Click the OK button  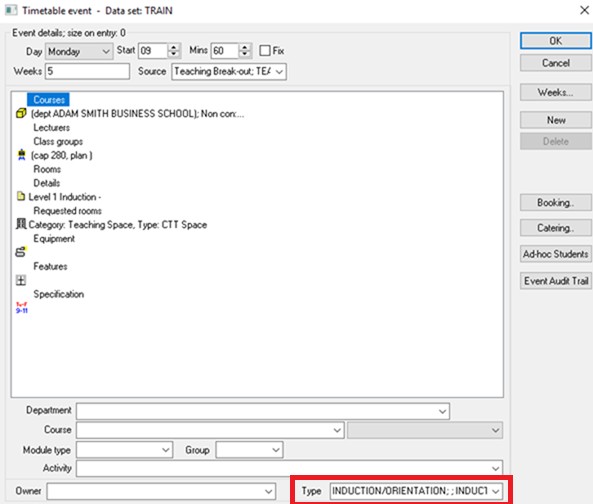click(556, 41)
